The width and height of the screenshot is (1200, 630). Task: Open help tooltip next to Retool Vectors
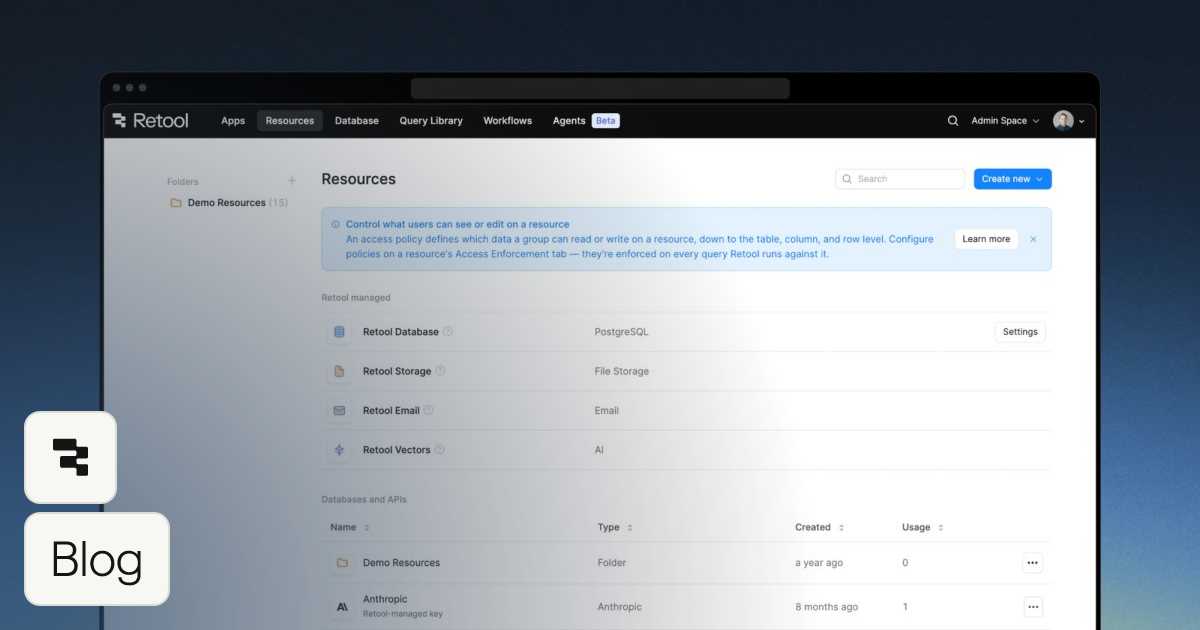coord(439,450)
